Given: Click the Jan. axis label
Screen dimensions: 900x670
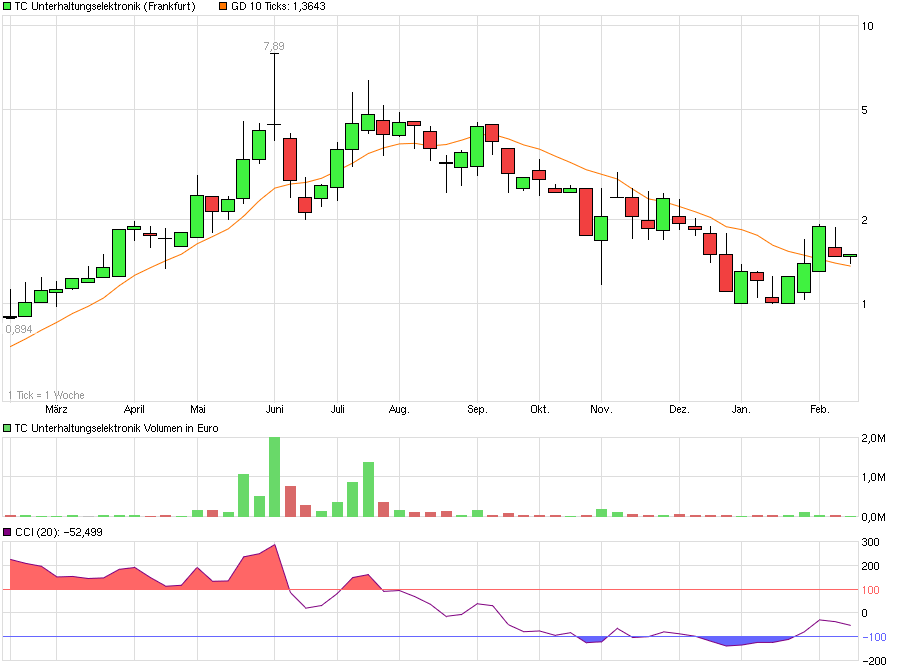Looking at the screenshot, I should click(741, 409).
